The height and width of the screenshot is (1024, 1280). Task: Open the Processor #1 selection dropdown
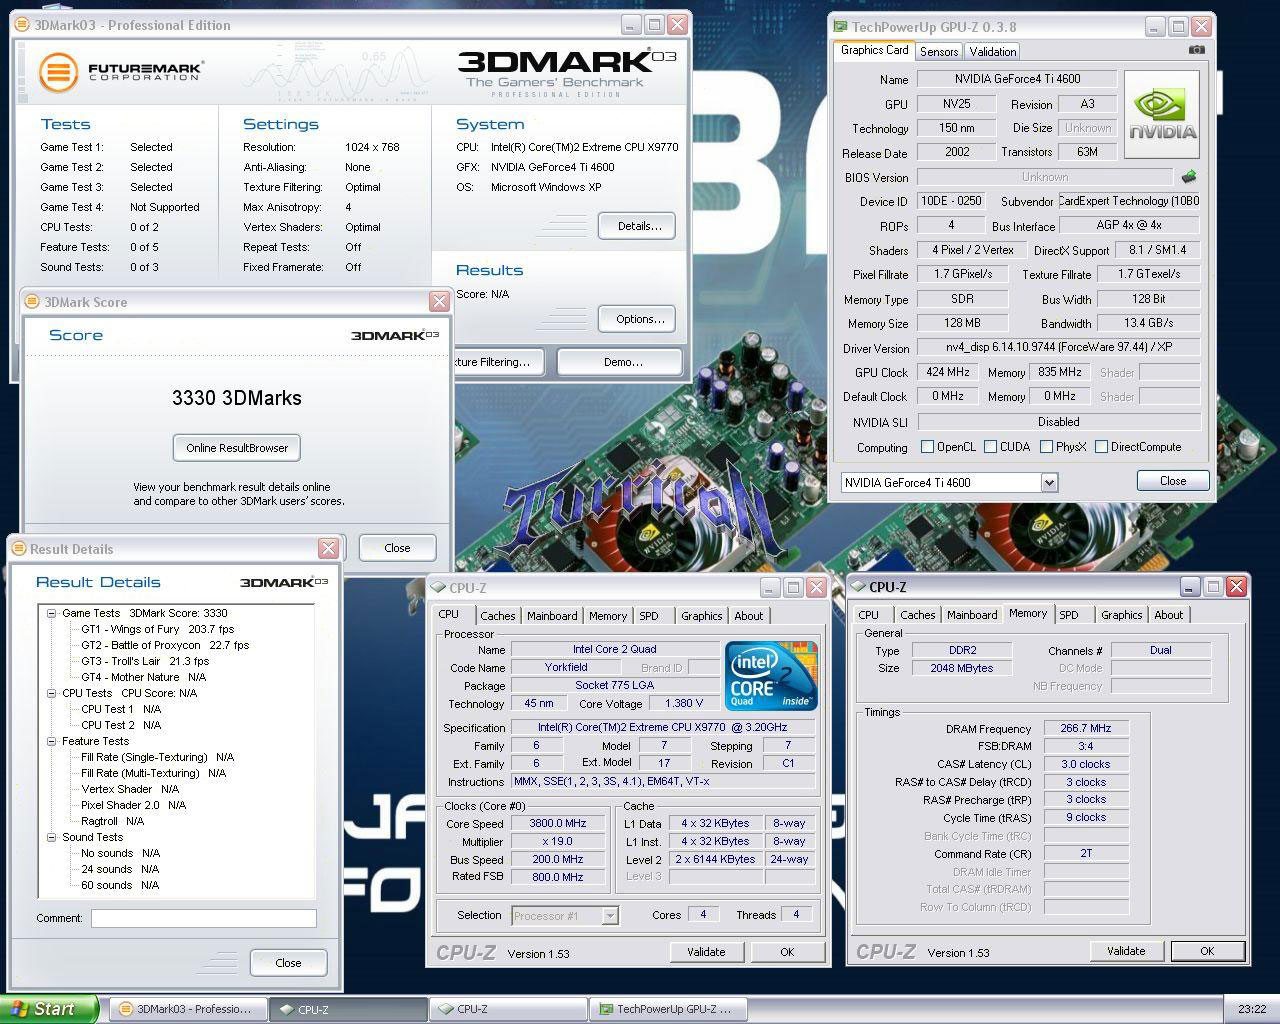tap(610, 915)
